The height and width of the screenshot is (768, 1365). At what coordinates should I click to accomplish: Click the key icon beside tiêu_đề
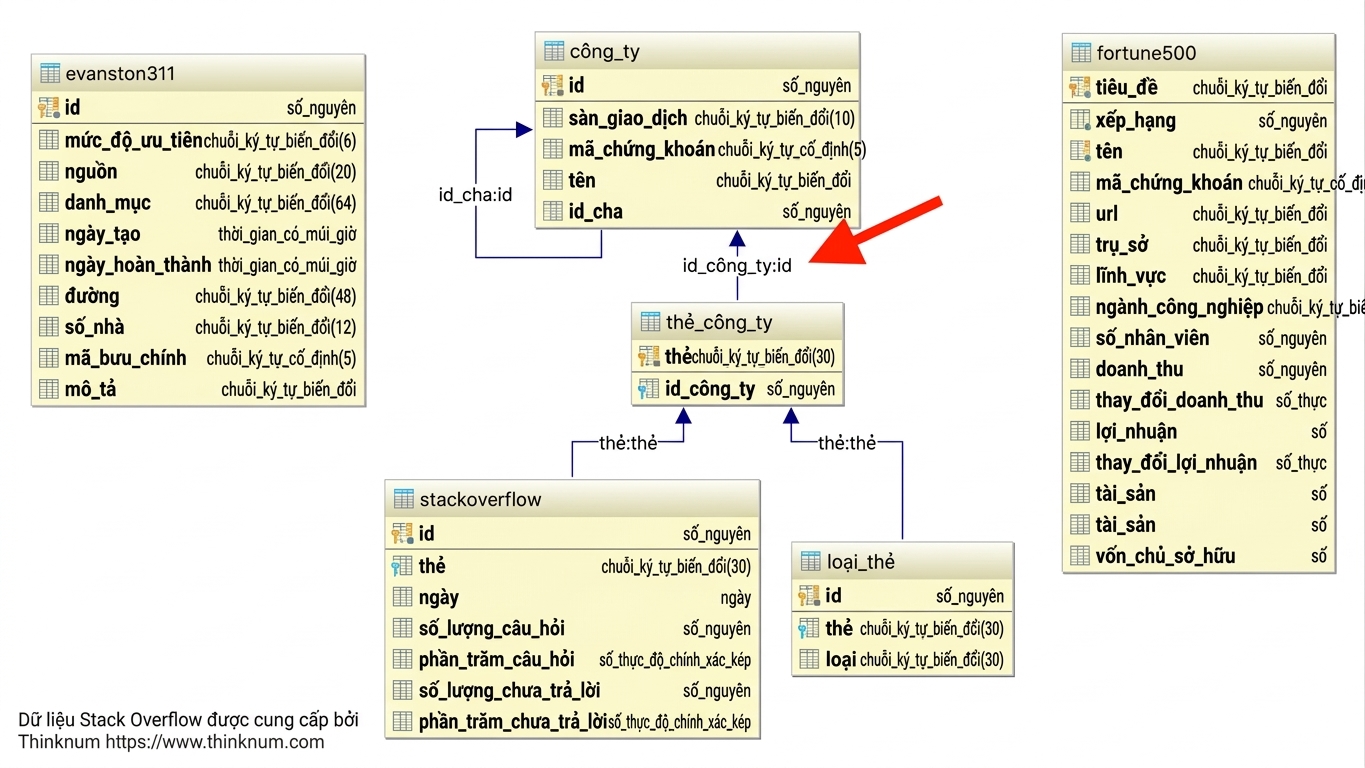pyautogui.click(x=1080, y=88)
